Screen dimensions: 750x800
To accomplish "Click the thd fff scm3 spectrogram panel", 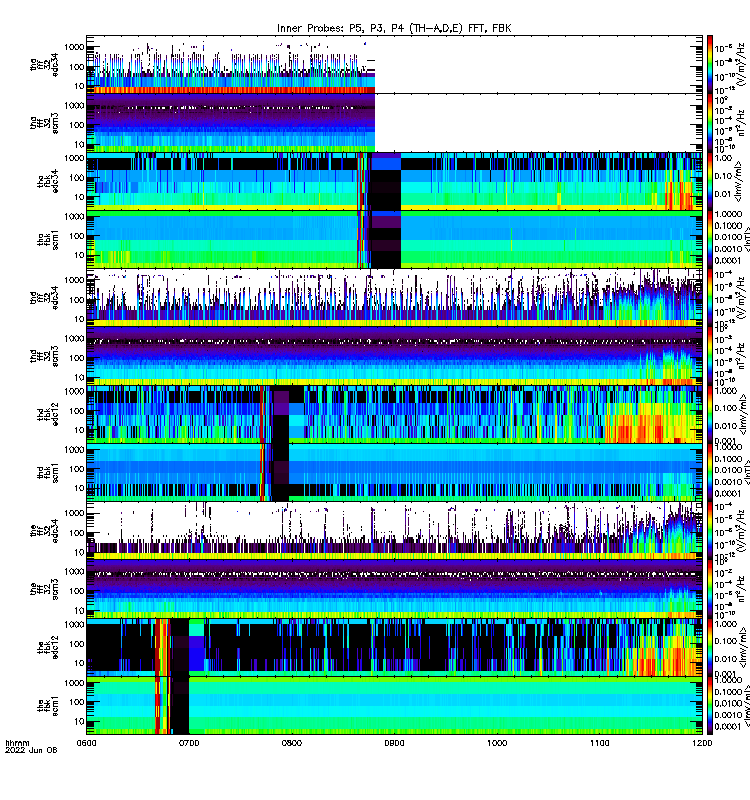I will pyautogui.click(x=394, y=356).
